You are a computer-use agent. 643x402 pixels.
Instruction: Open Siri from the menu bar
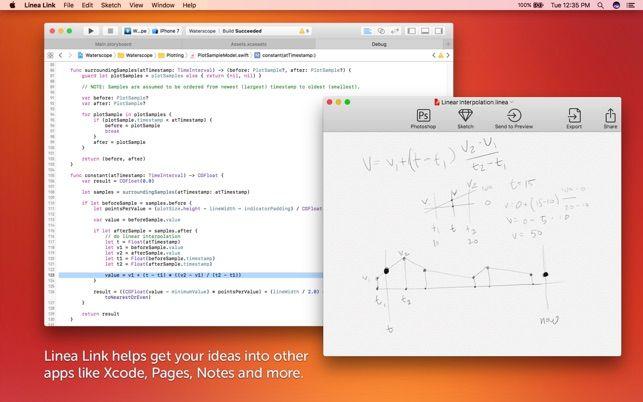pyautogui.click(x=616, y=5)
